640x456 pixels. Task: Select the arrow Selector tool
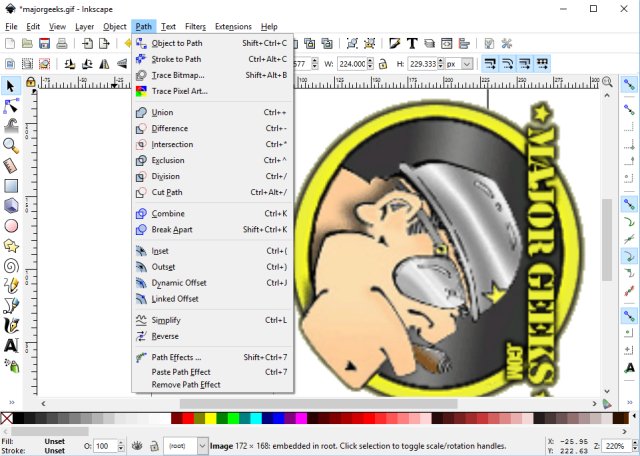coord(11,86)
